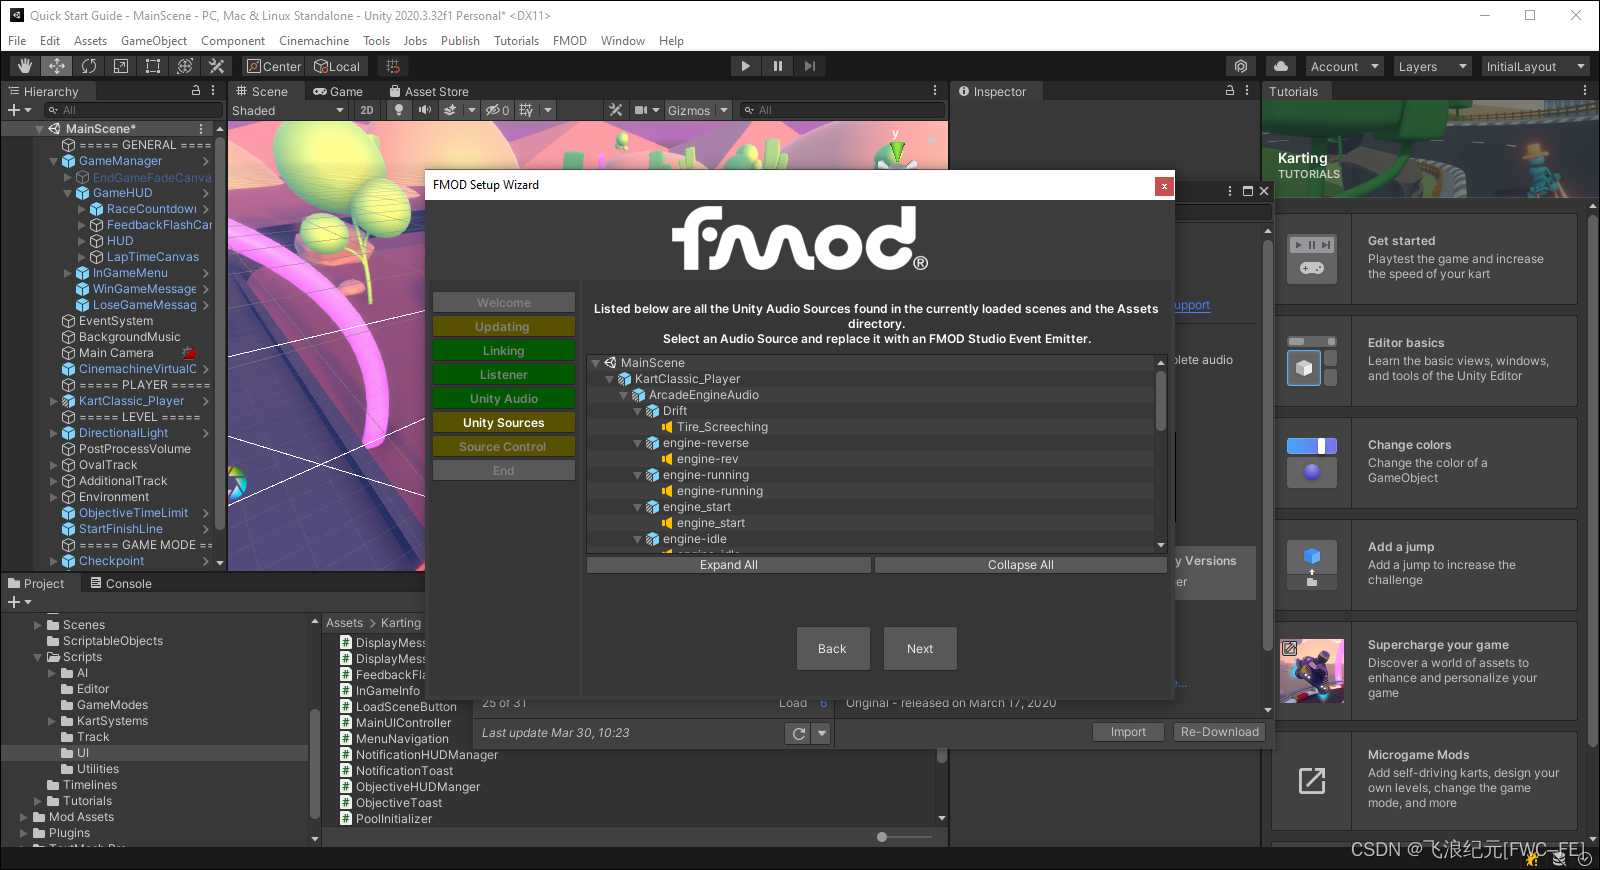
Task: Open the InitialLayout dropdown
Action: coord(1535,66)
